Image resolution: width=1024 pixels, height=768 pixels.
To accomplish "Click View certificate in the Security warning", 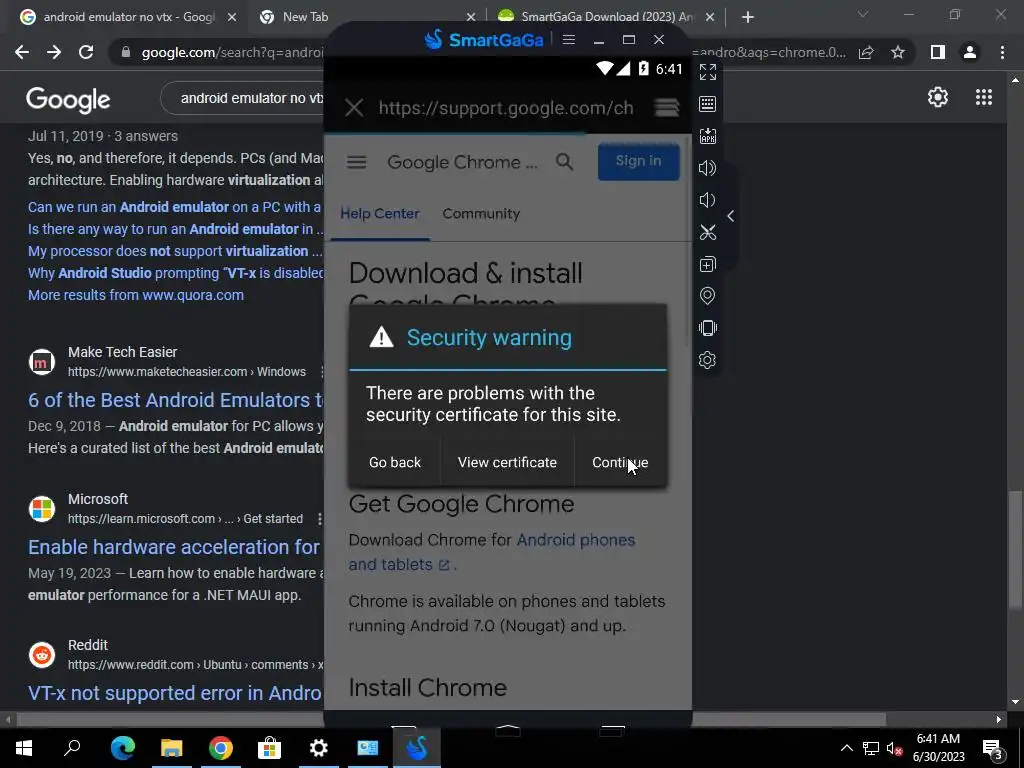I will click(x=507, y=462).
